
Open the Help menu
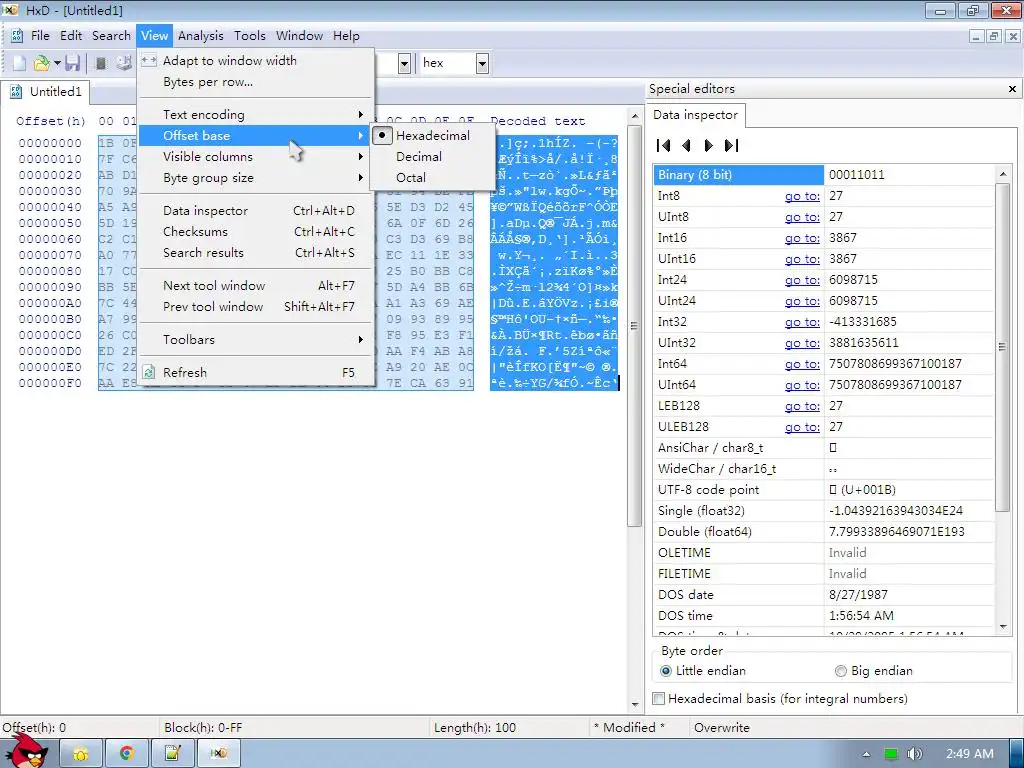tap(346, 36)
